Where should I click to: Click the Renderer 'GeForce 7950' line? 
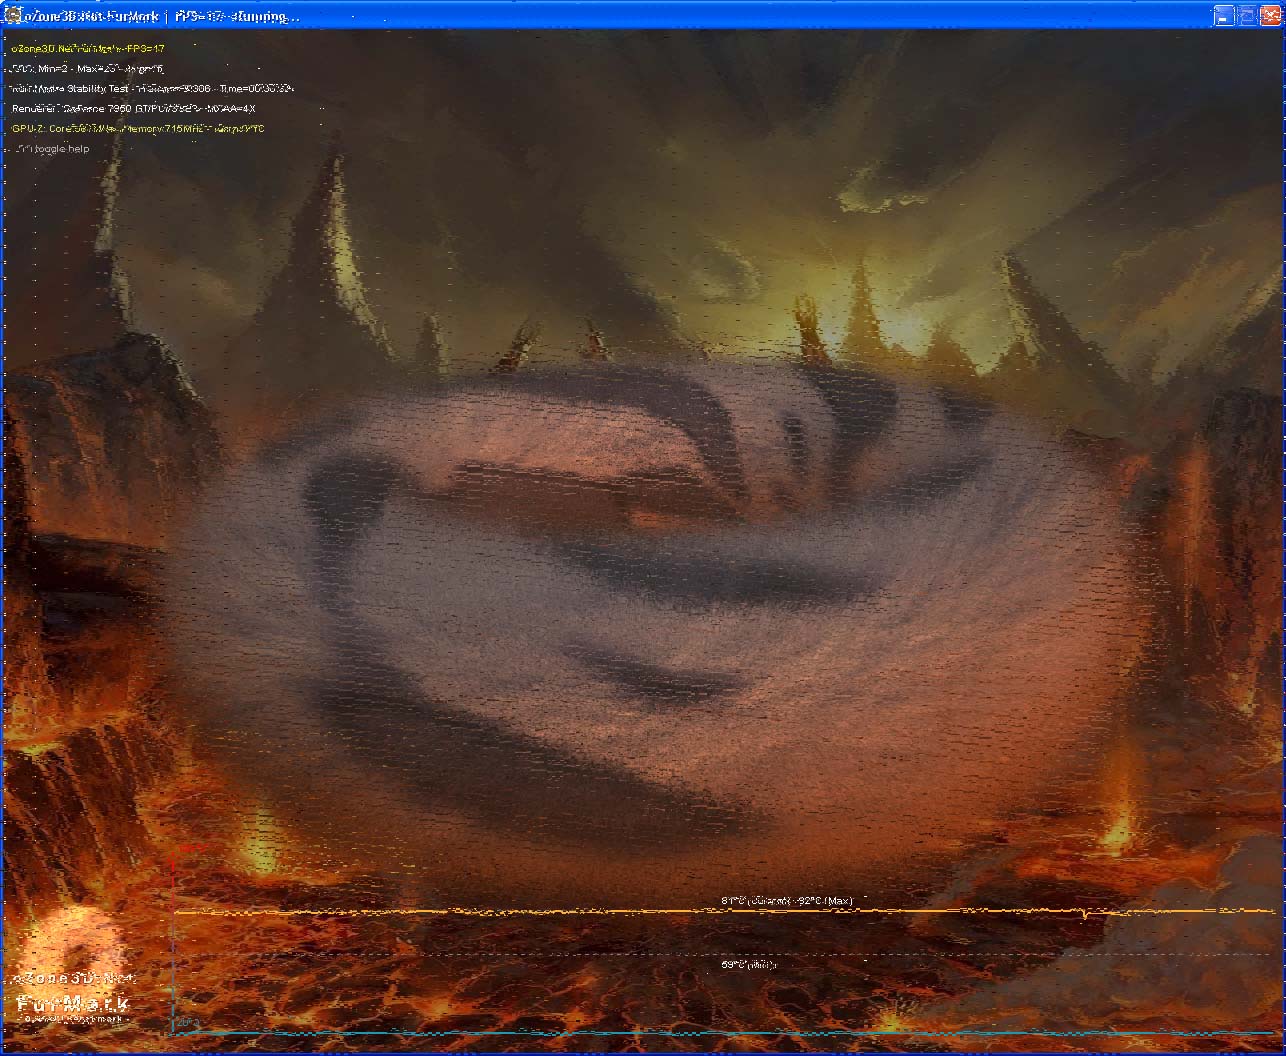pyautogui.click(x=134, y=108)
